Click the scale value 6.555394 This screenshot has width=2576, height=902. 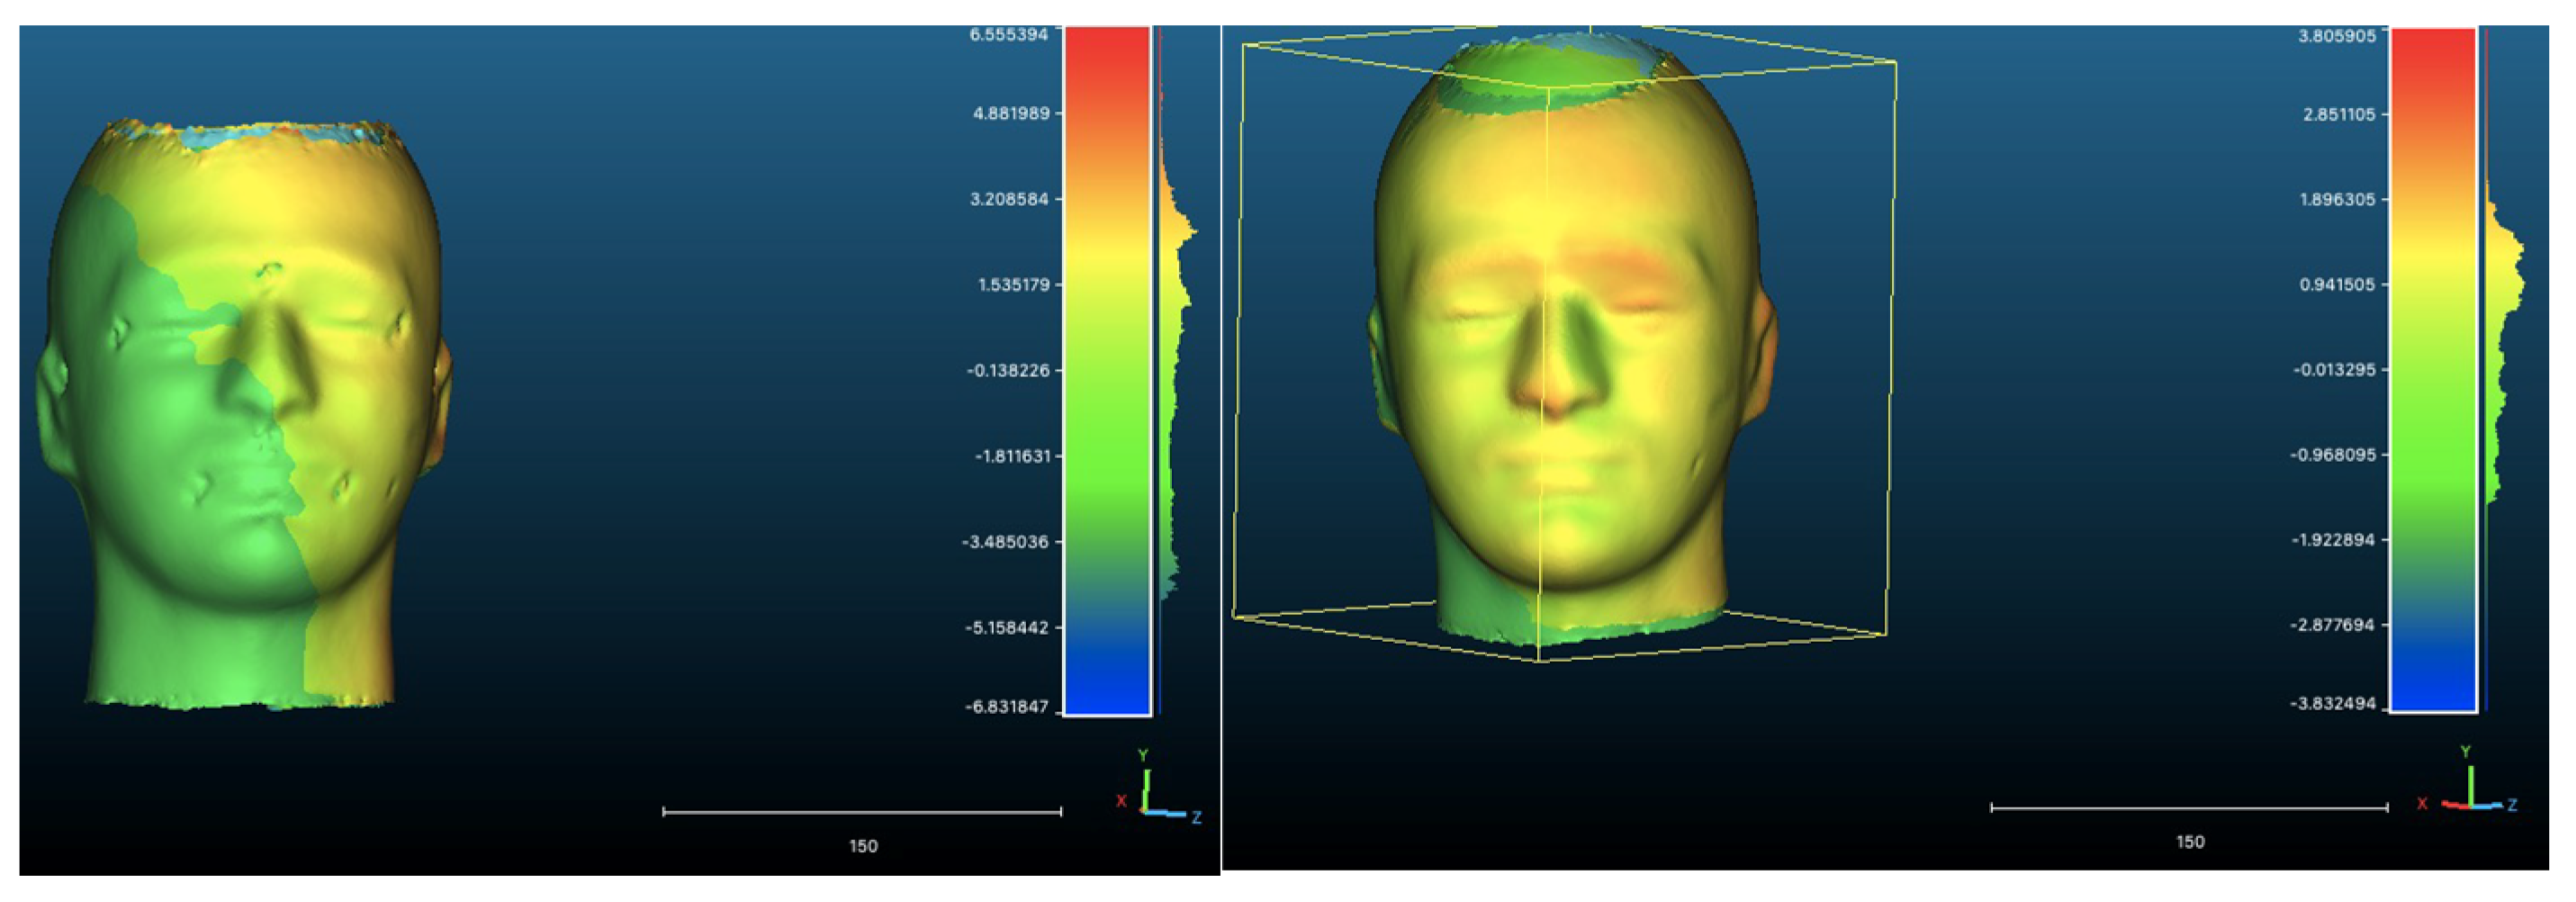coord(1008,34)
